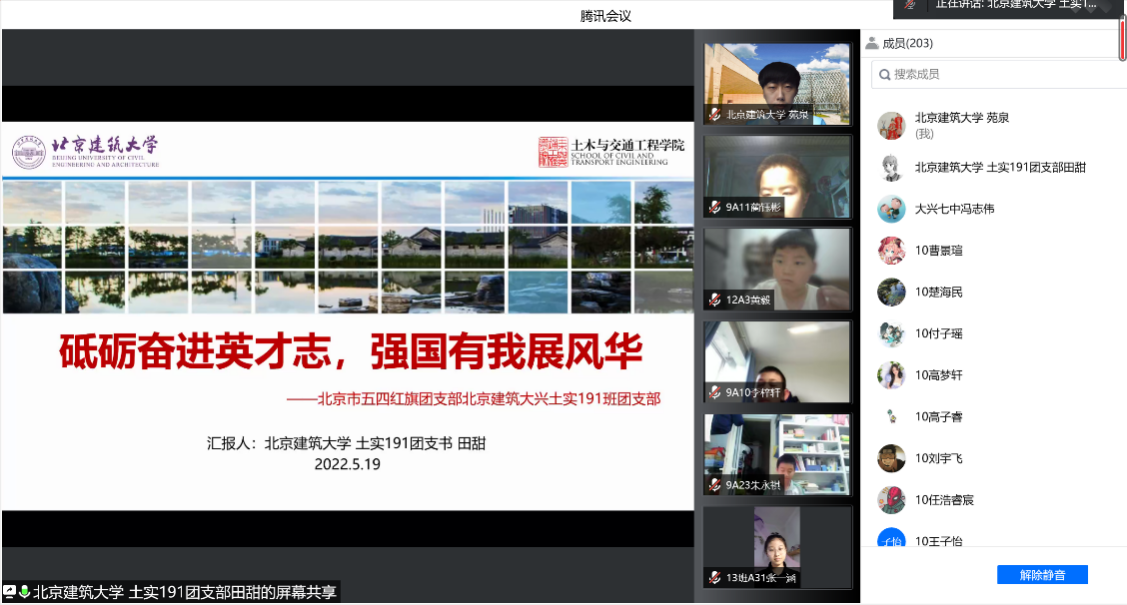Click avatar of 大兴七中冯志伟
1127x605 pixels.
[891, 209]
